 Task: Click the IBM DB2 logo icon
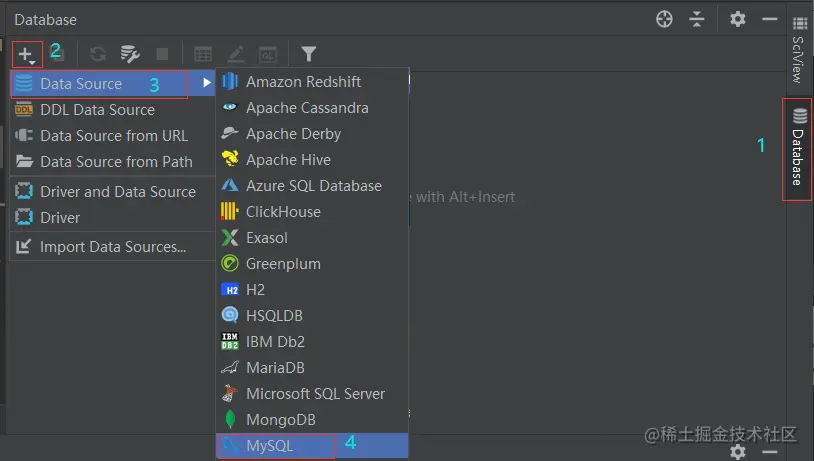pyautogui.click(x=229, y=341)
